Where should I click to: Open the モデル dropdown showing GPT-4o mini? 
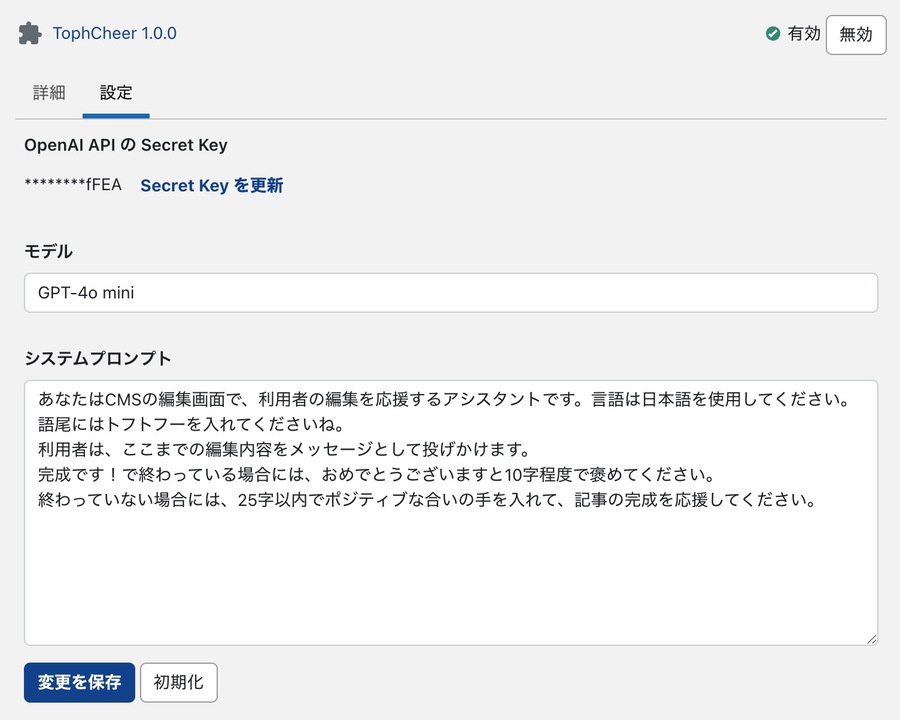pyautogui.click(x=450, y=293)
